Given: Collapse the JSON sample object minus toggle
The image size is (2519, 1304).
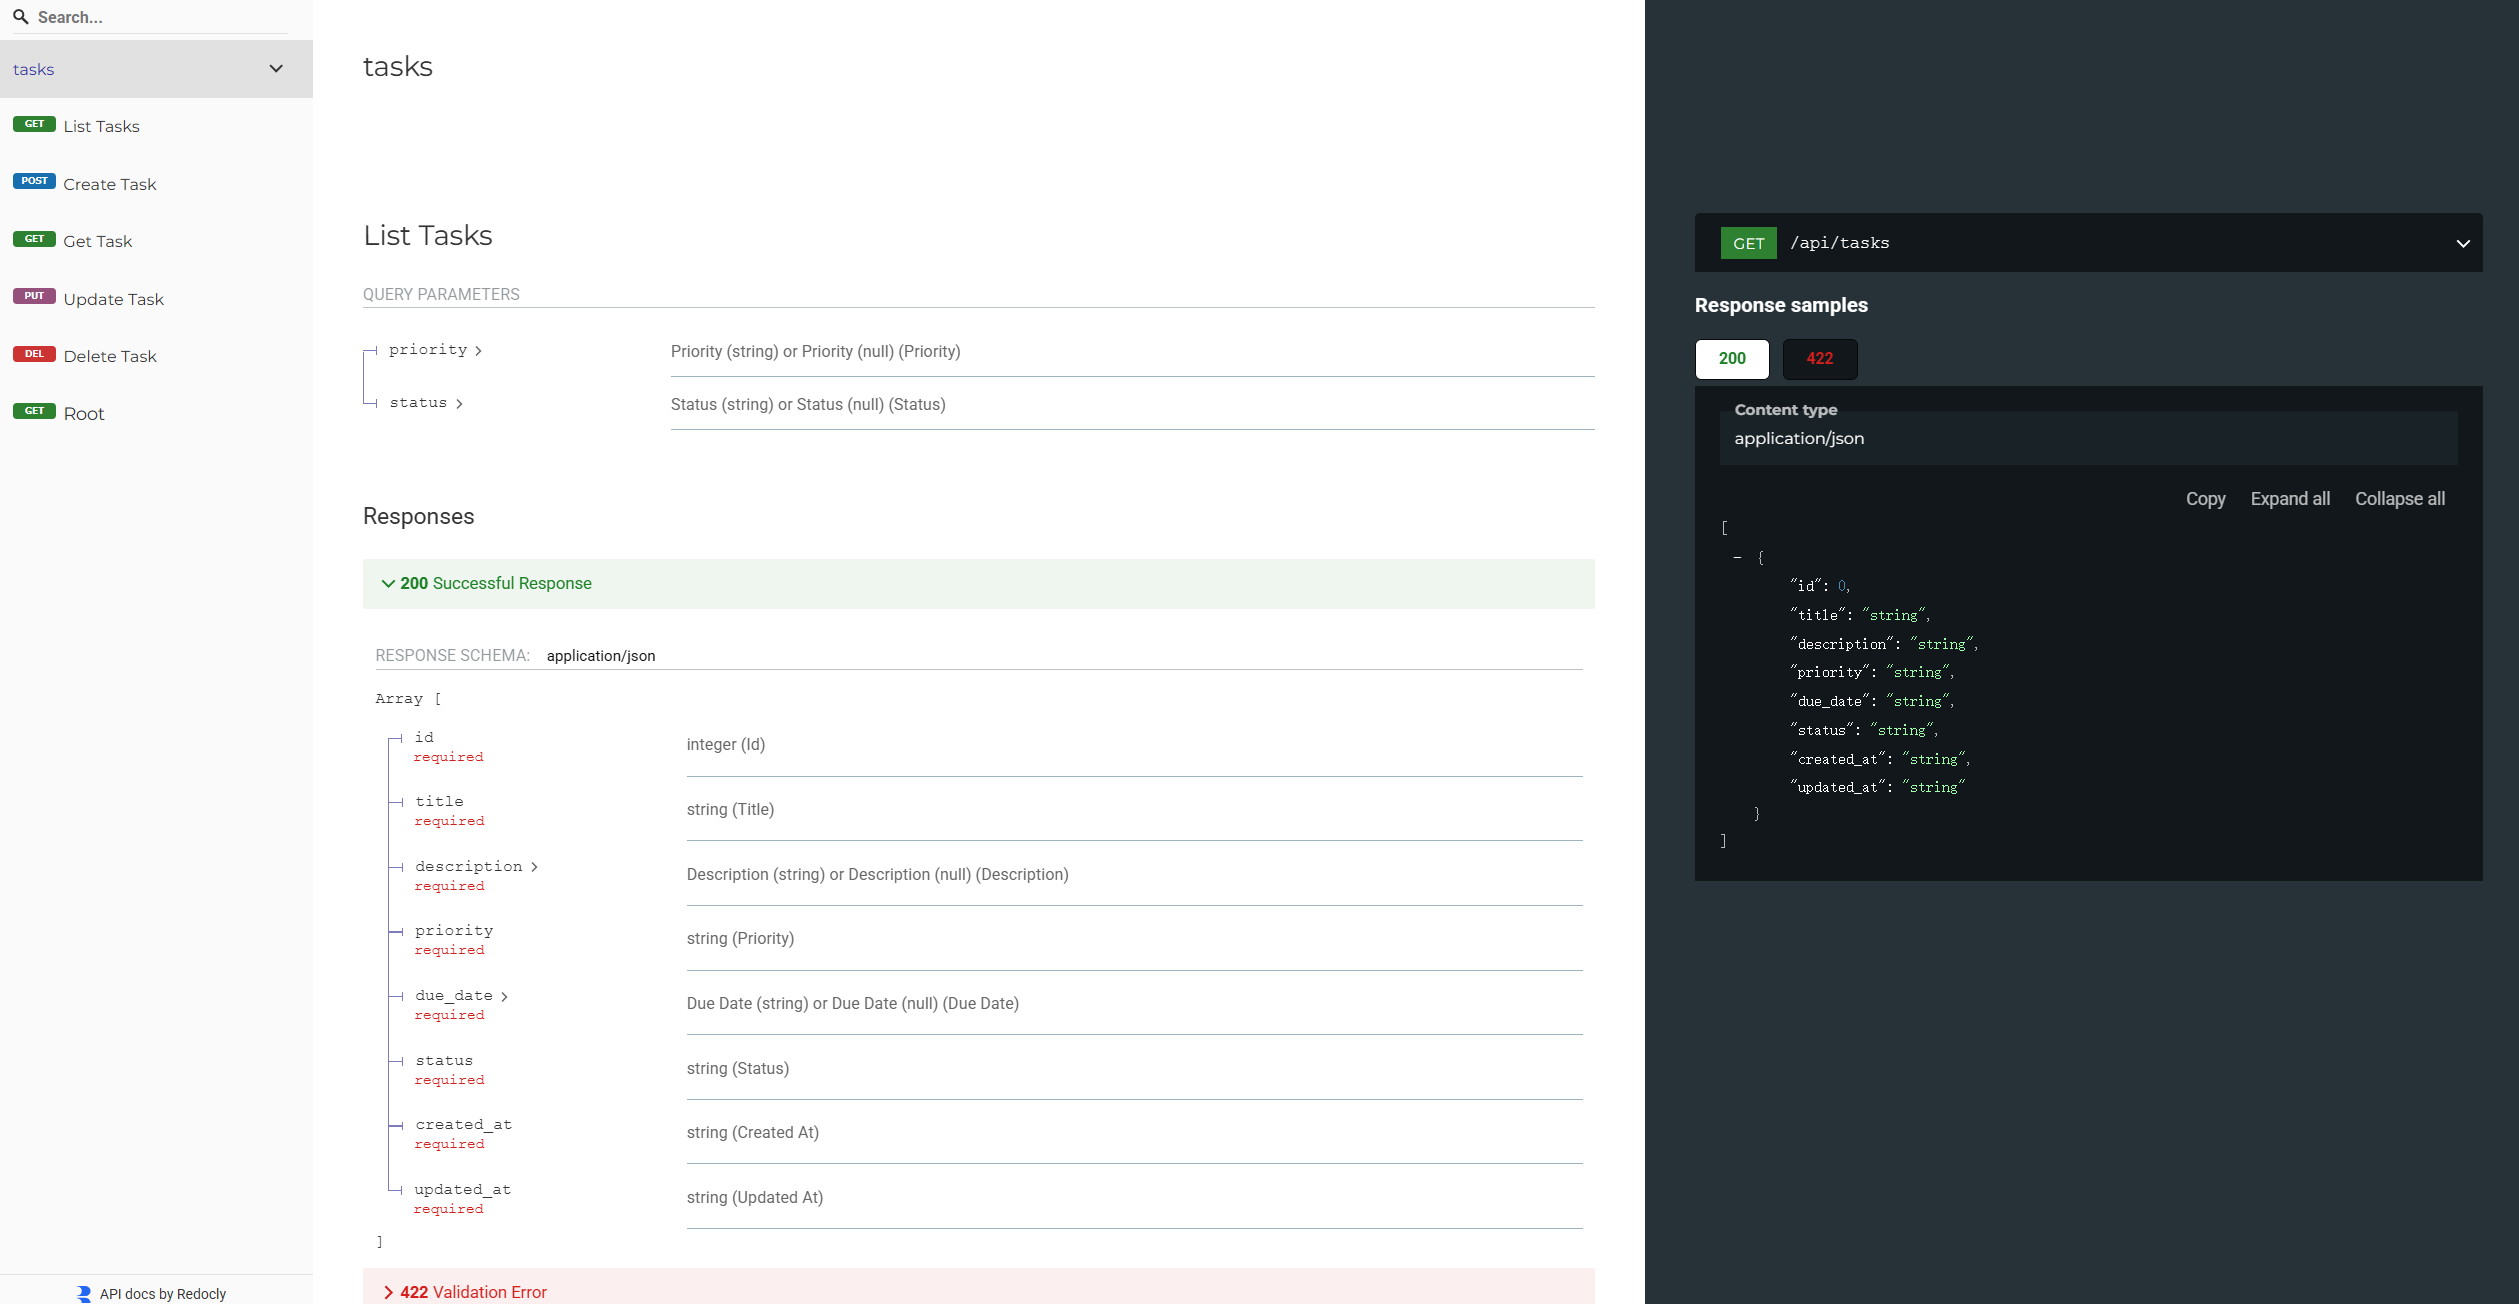Looking at the screenshot, I should [x=1738, y=557].
